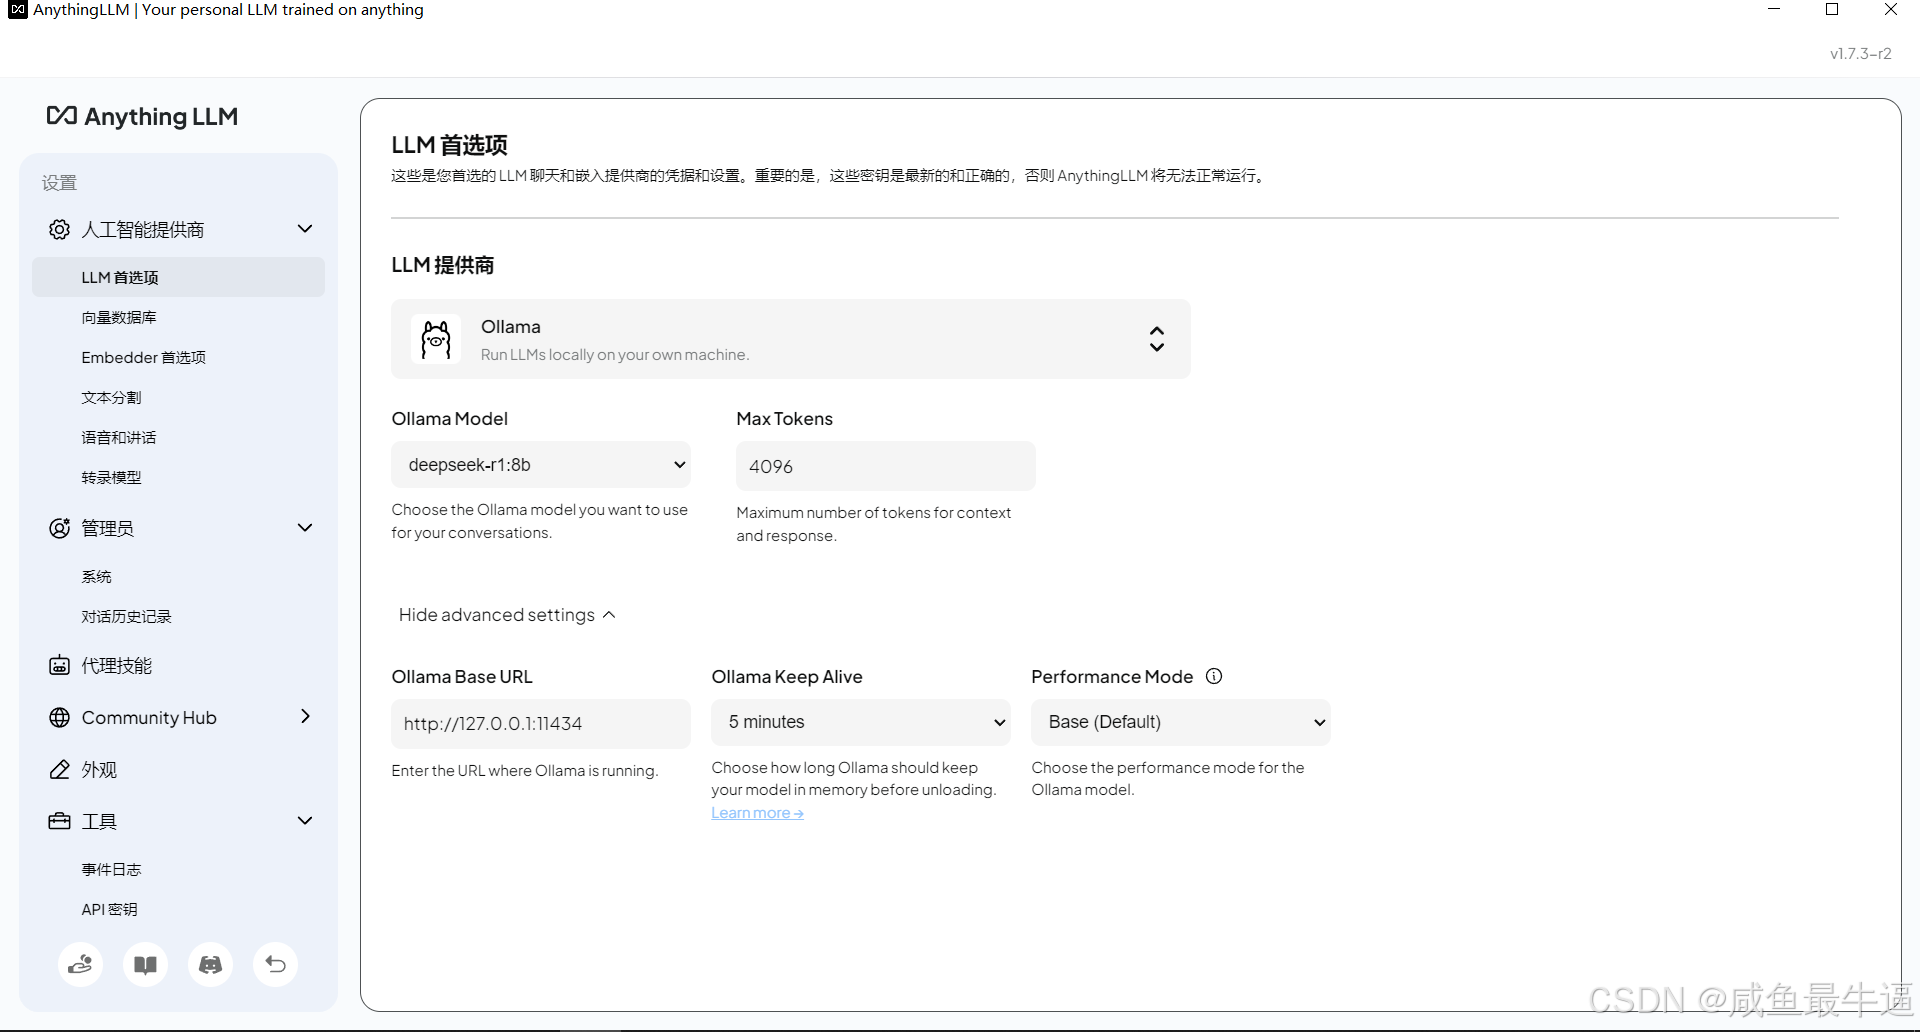Click the Max Tokens label

(785, 419)
